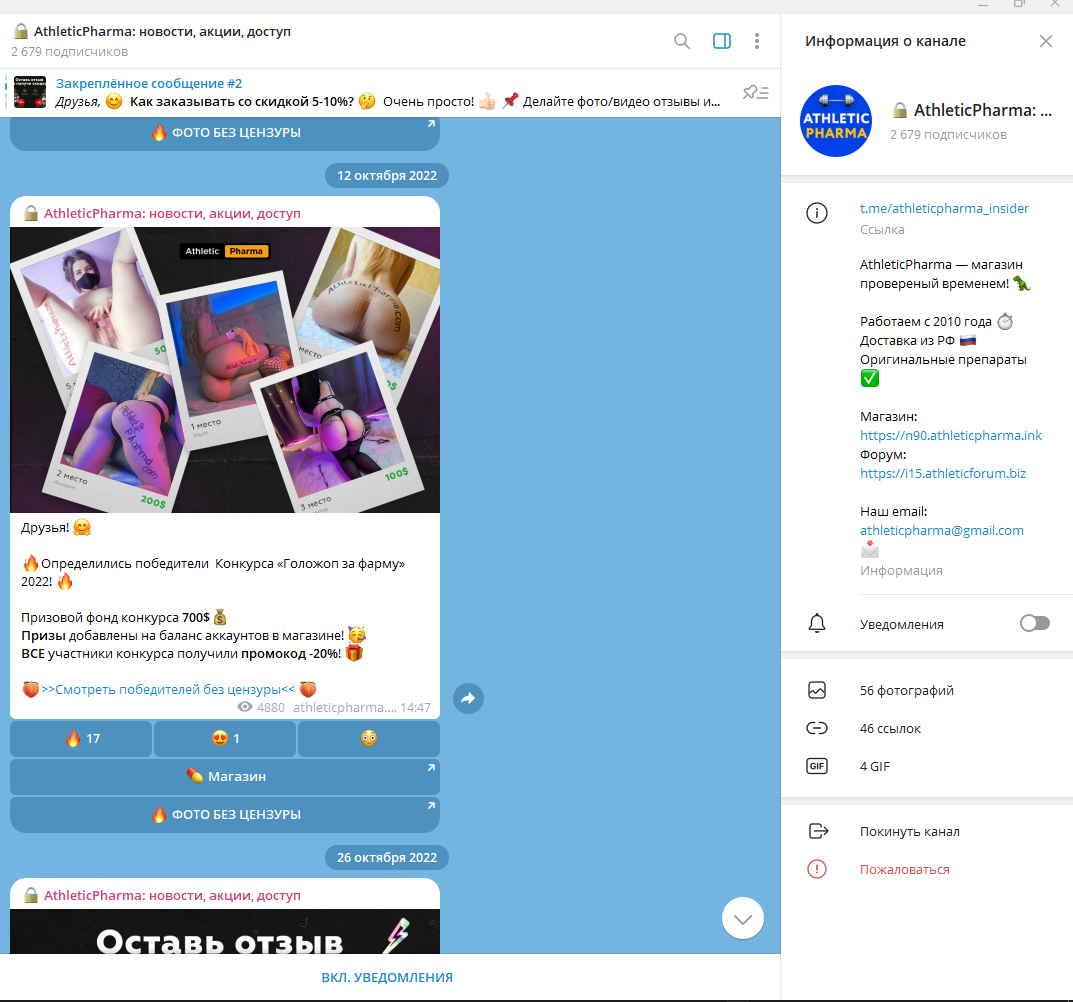The image size is (1073, 1002).
Task: Open the 56 фотографий media section
Action: point(906,690)
